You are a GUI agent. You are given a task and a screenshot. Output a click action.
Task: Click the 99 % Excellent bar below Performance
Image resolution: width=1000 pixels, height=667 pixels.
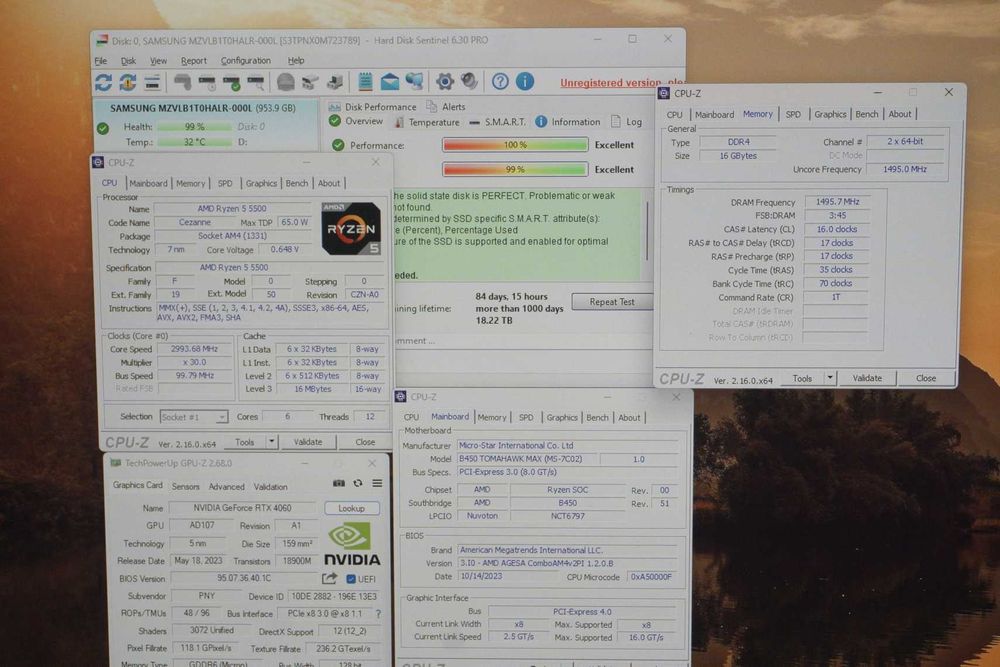[515, 169]
